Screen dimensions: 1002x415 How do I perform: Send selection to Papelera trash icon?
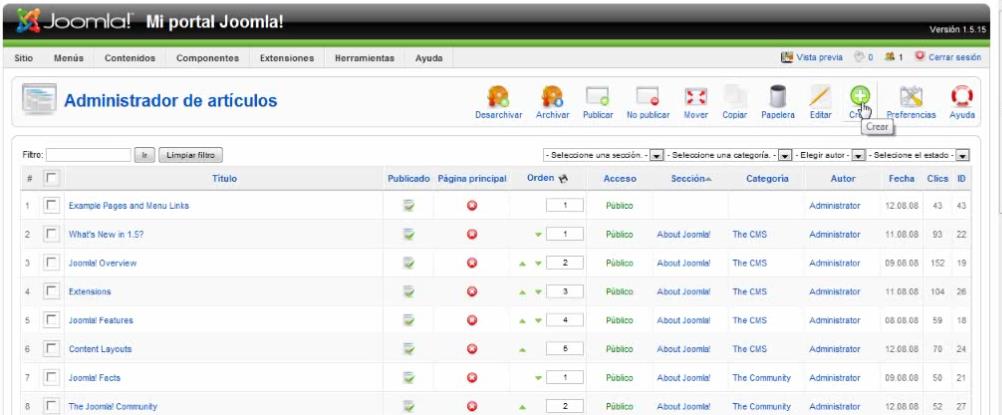click(778, 97)
